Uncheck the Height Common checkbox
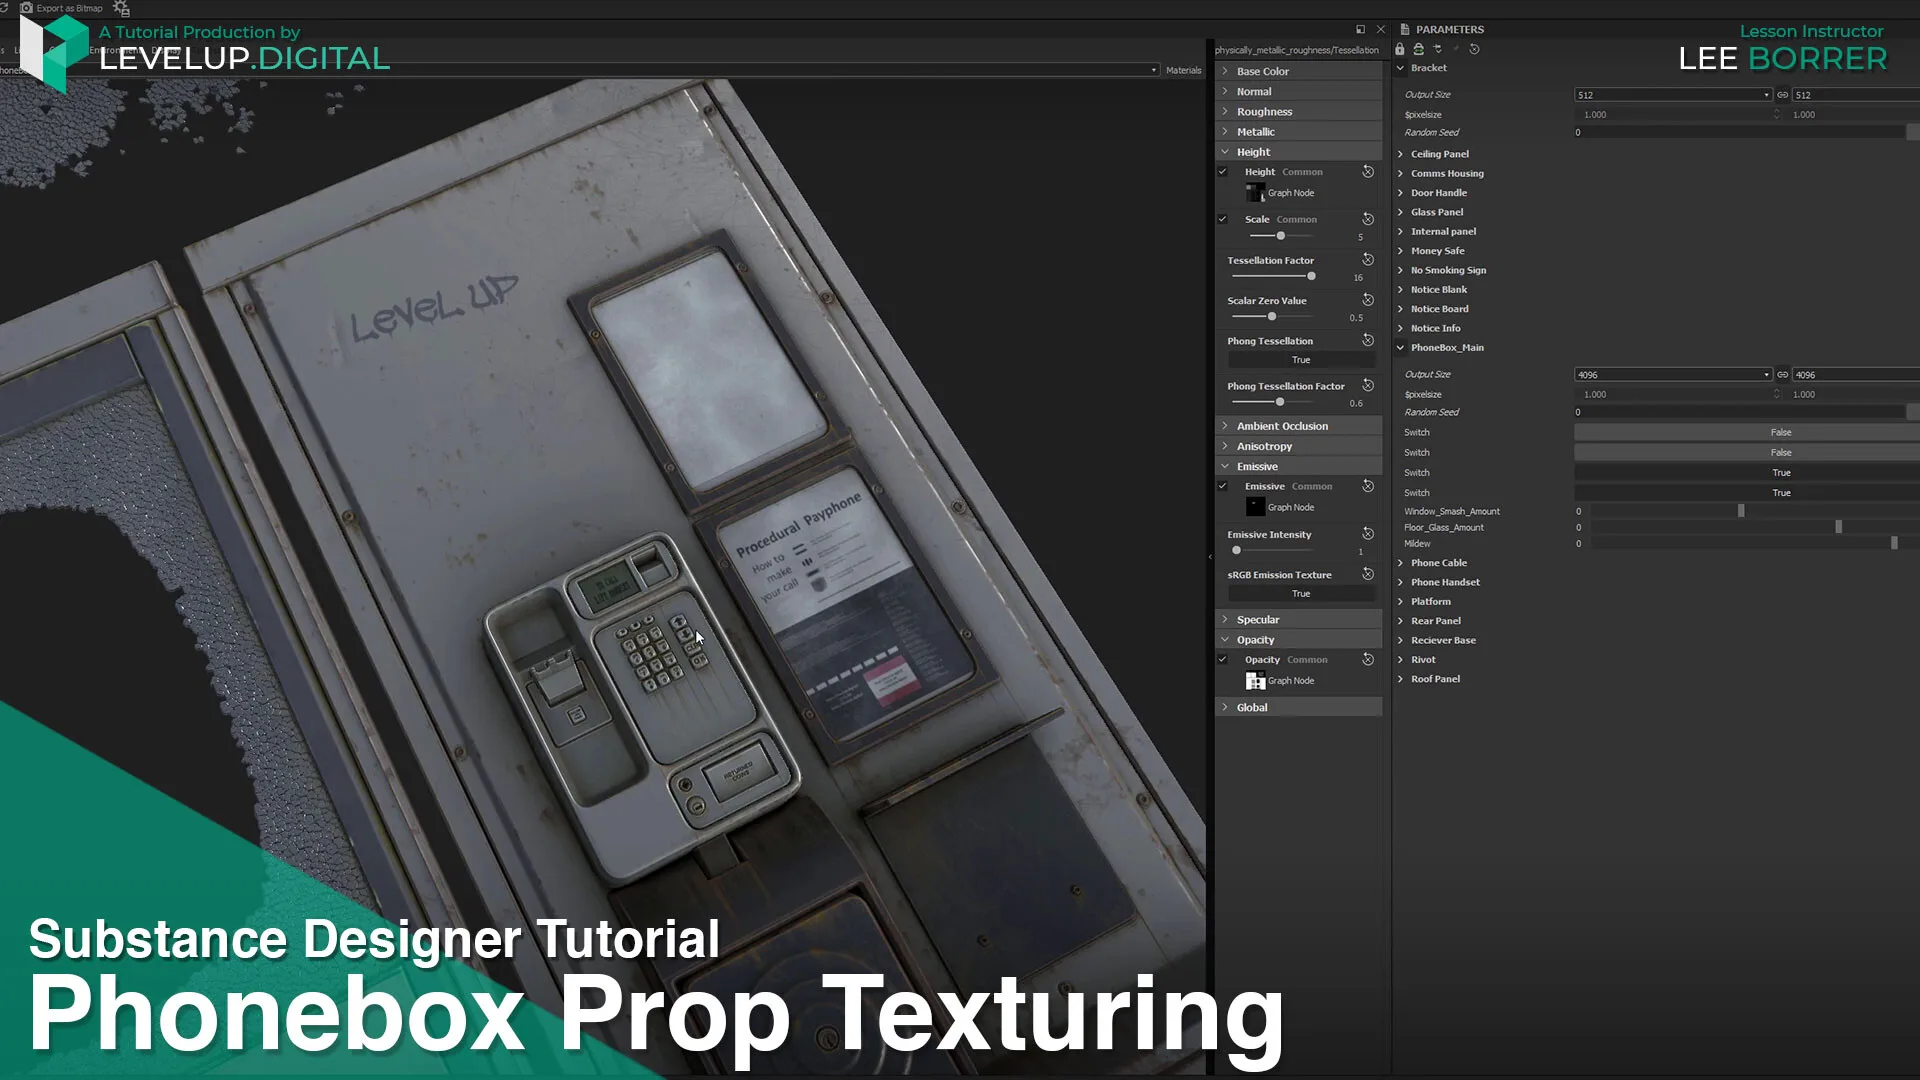This screenshot has height=1080, width=1920. point(1222,172)
